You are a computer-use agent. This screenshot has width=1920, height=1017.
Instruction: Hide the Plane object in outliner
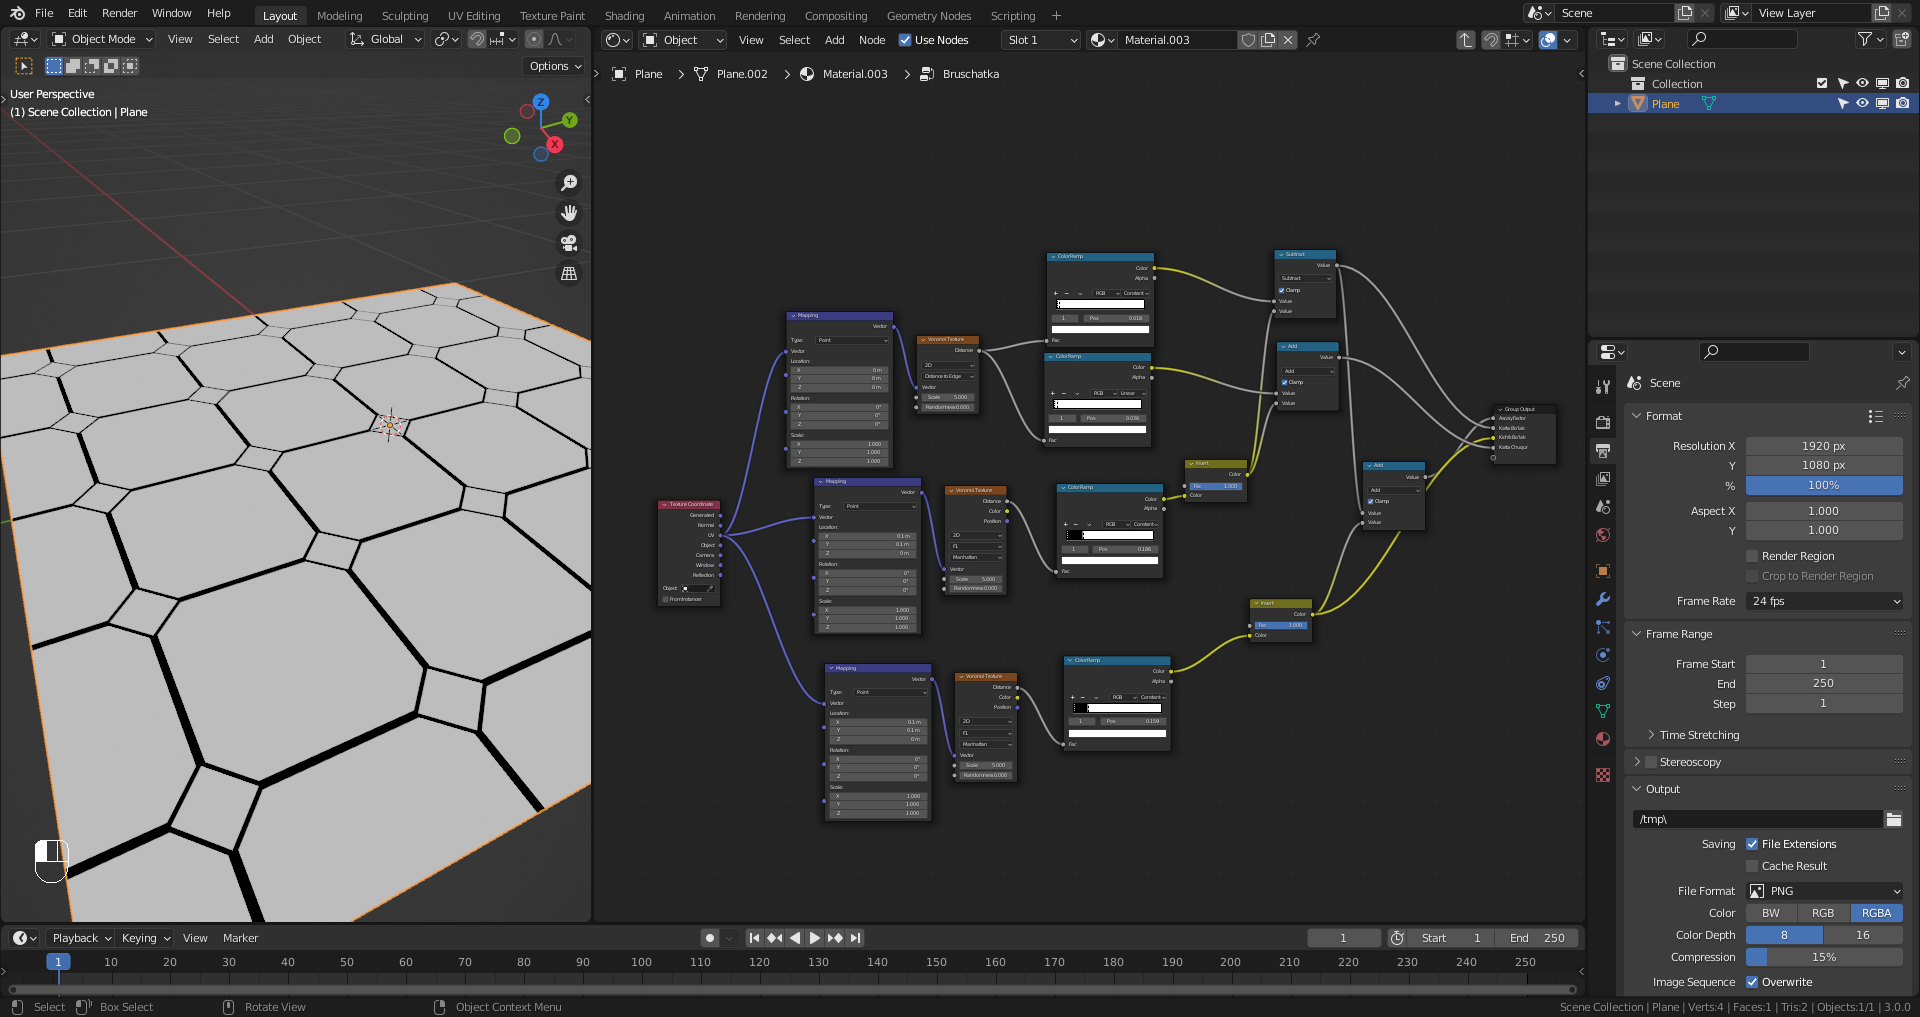[1862, 103]
